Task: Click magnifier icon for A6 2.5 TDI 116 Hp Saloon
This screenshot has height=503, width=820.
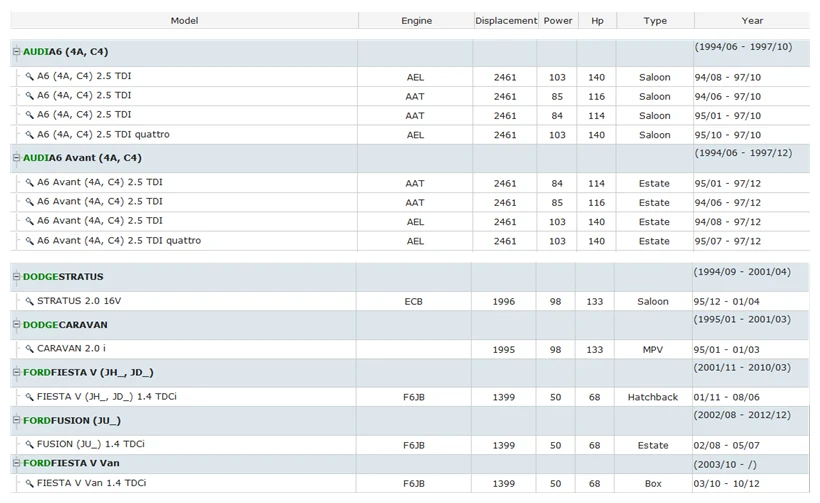Action: (x=29, y=96)
